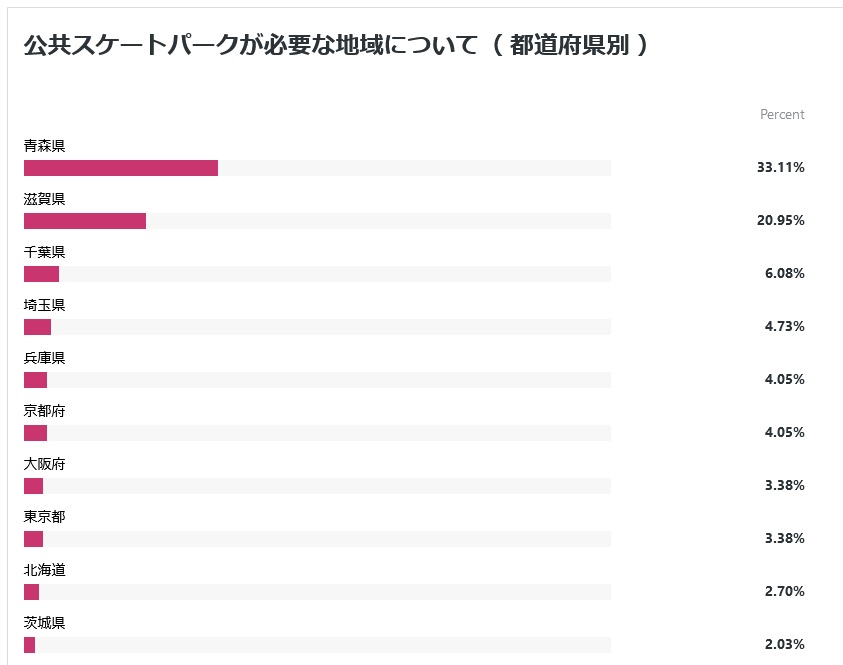This screenshot has height=665, width=843.
Task: Click the 2.03% value
Action: coord(785,644)
